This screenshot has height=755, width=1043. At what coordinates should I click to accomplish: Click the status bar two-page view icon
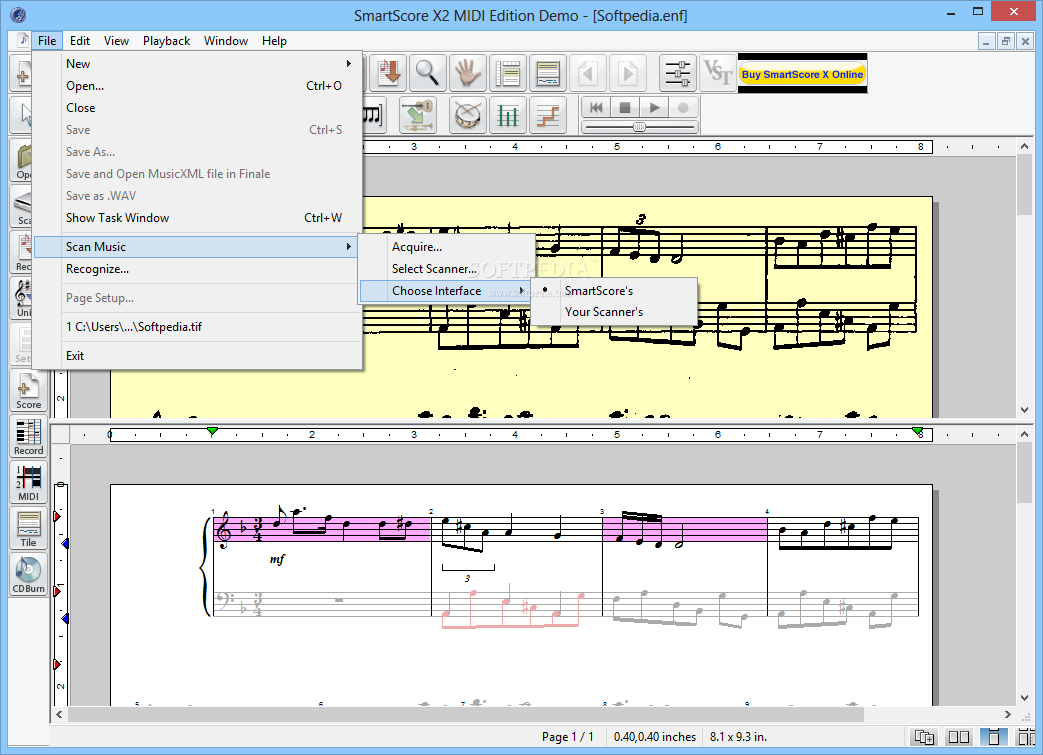coord(959,736)
